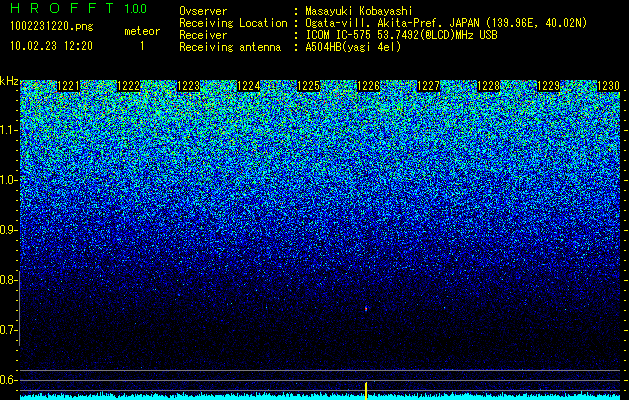Click the date 10.02.23 12:20
Image resolution: width=629 pixels, height=400 pixels.
(51, 46)
